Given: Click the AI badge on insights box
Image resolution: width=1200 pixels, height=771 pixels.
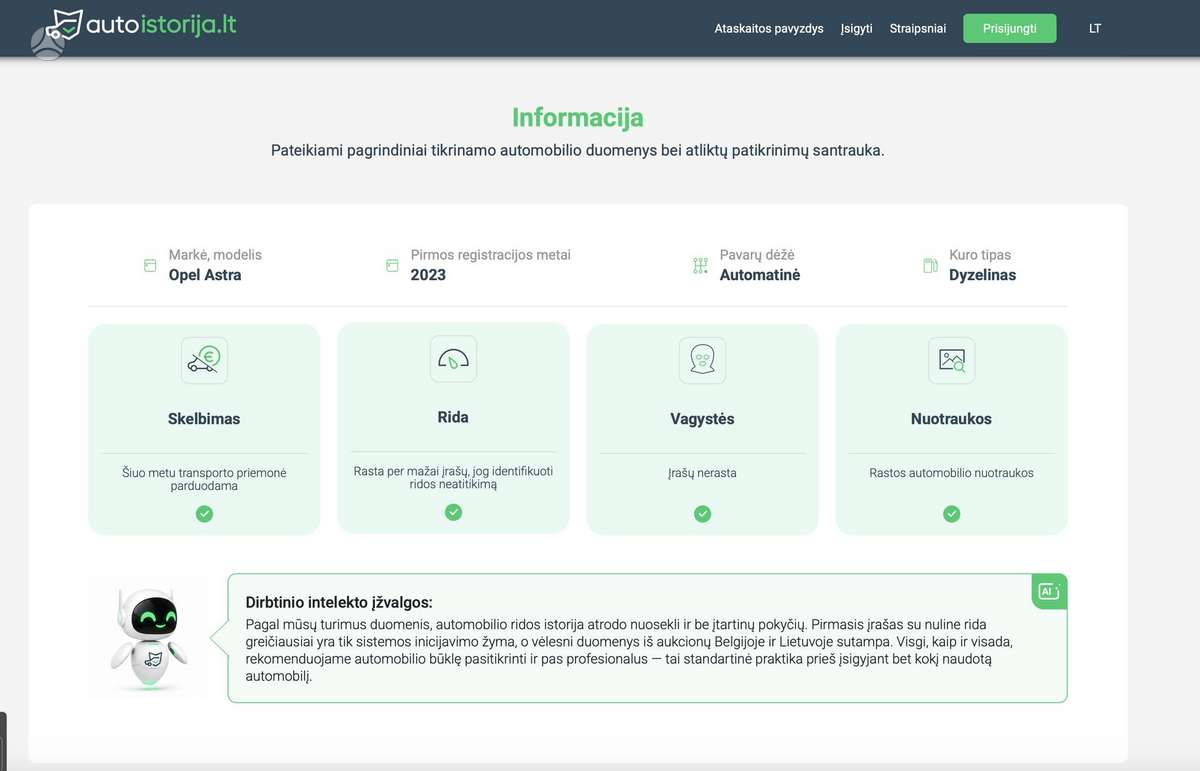Looking at the screenshot, I should 1049,591.
